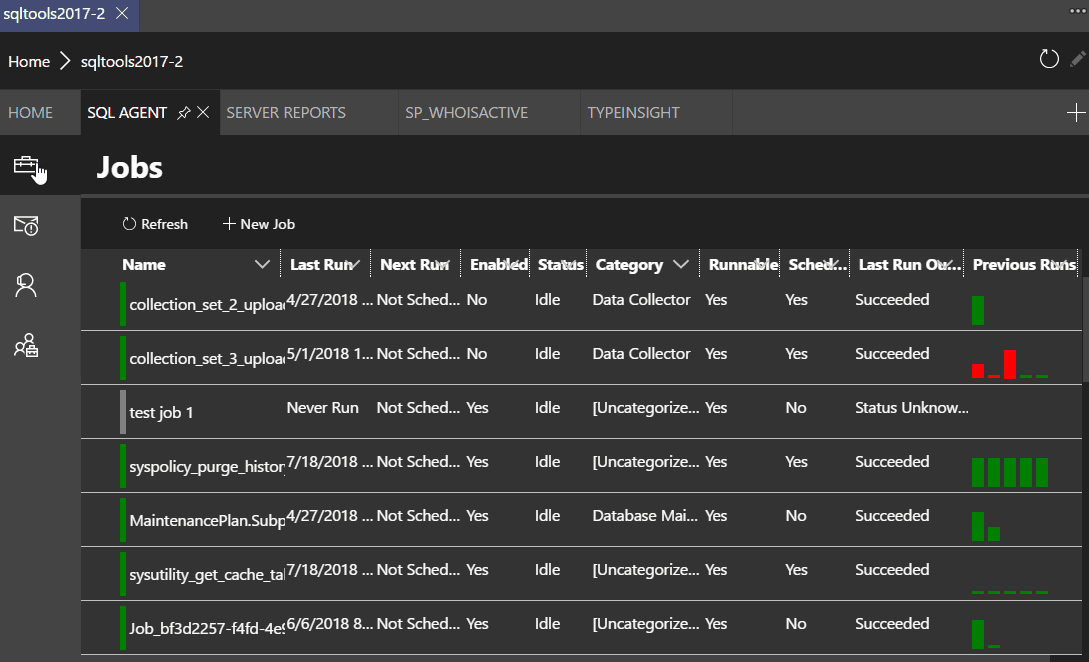Click the Home breadcrumb link
The image size is (1089, 662).
click(x=29, y=61)
